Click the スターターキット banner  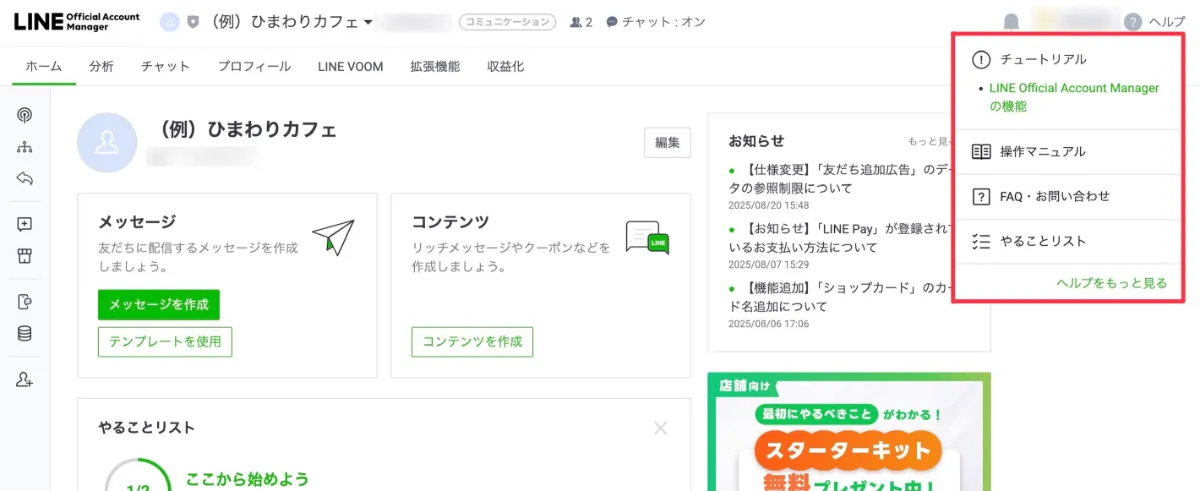(x=849, y=432)
